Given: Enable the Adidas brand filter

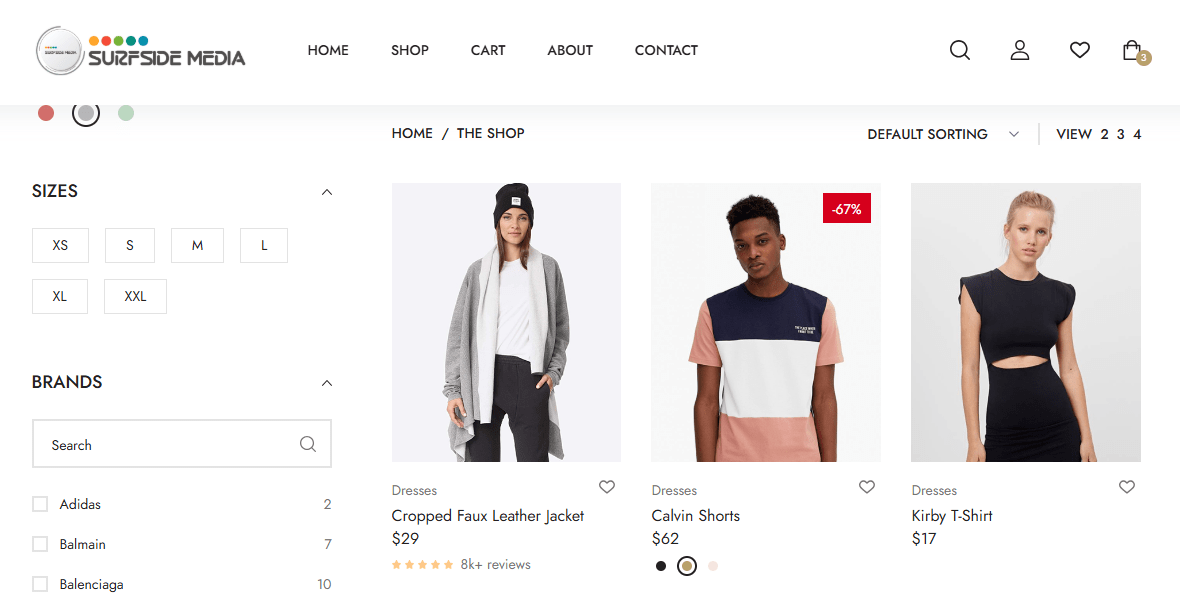Looking at the screenshot, I should pos(39,504).
